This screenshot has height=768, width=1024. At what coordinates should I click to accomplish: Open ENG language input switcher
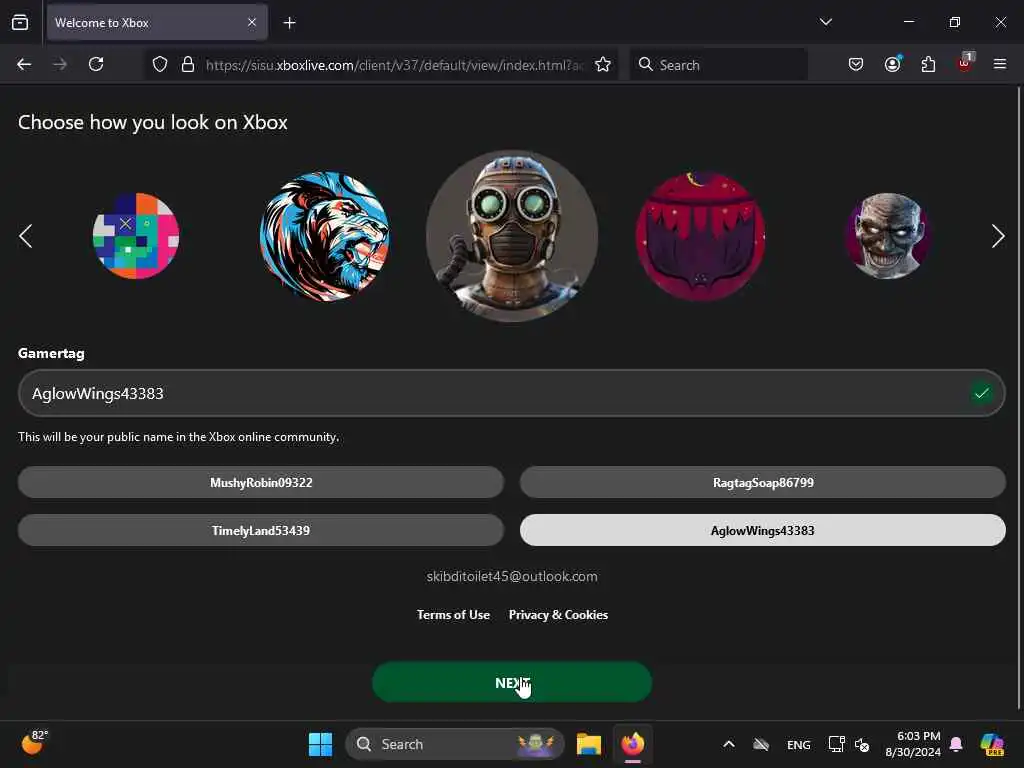[799, 744]
